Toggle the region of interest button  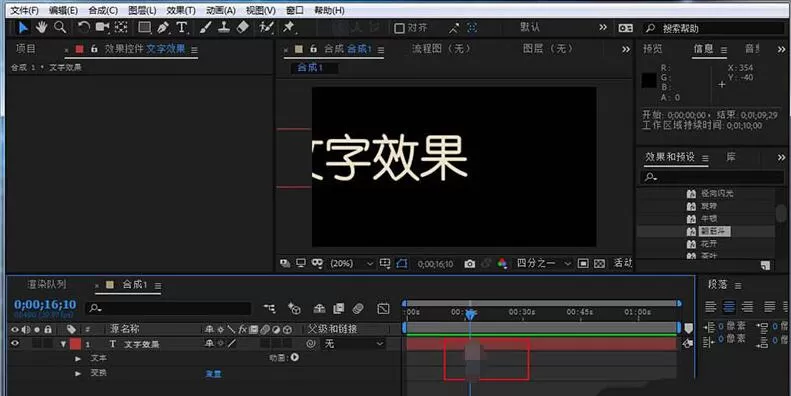(583, 263)
